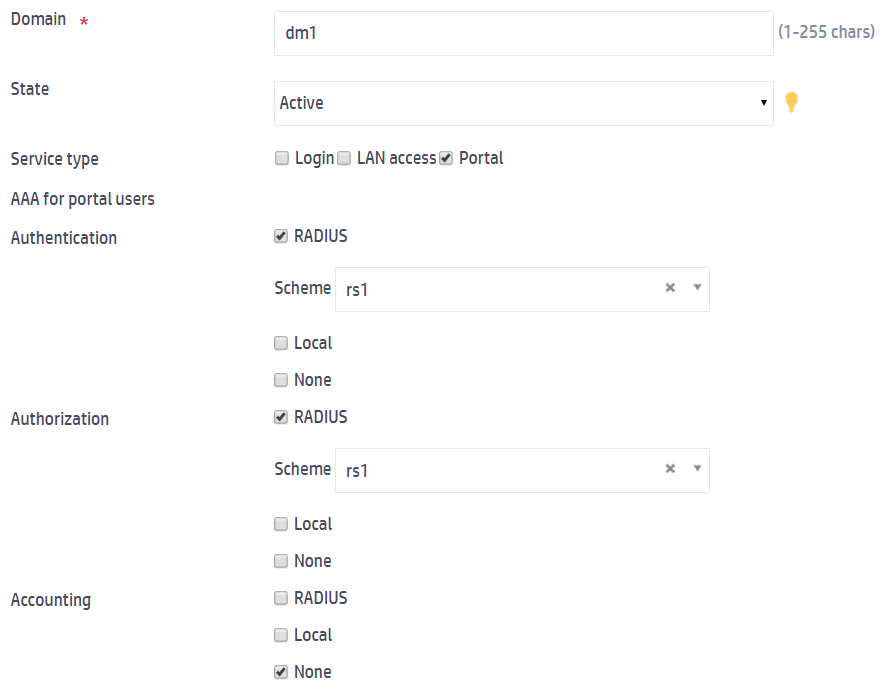Click the lightbulb hint icon beside State
Screen dimensions: 888x691
pos(791,102)
